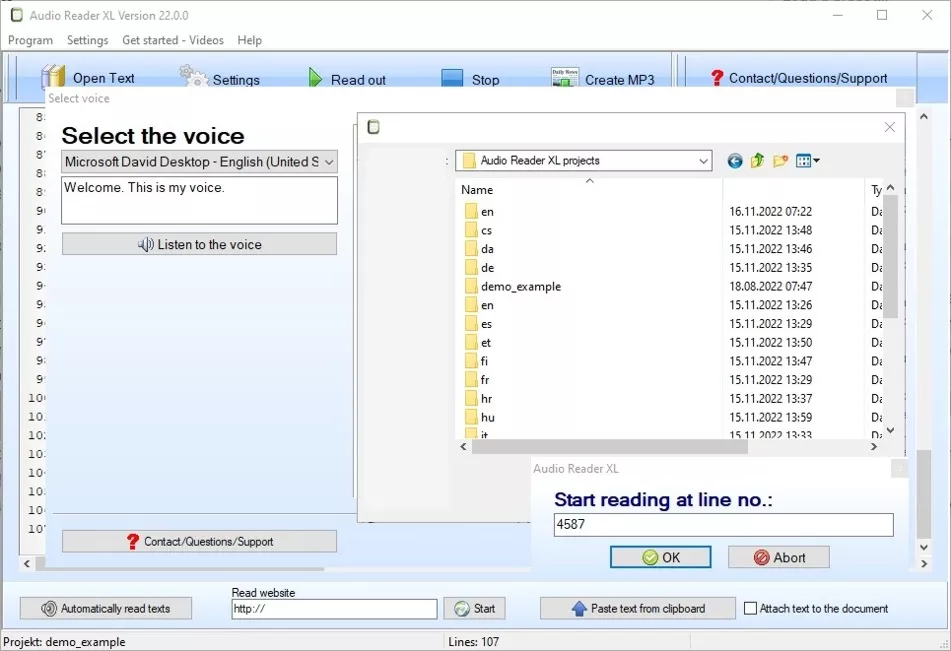Create a new folder with the folder icon
The height and width of the screenshot is (651, 951).
pyautogui.click(x=780, y=161)
